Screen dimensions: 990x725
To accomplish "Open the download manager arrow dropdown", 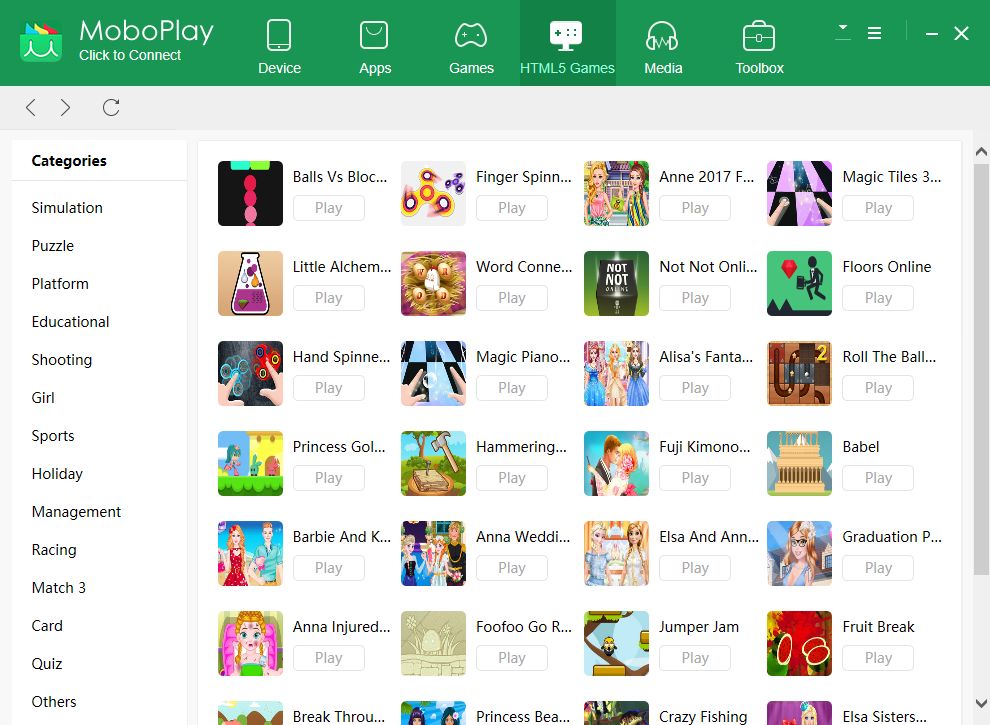I will (841, 30).
